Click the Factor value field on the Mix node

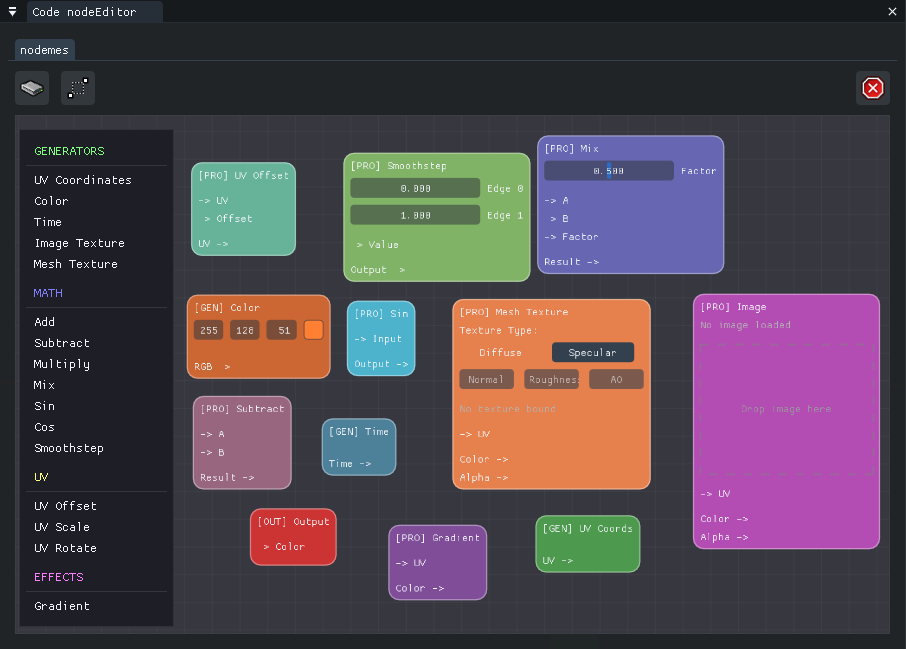coord(608,170)
